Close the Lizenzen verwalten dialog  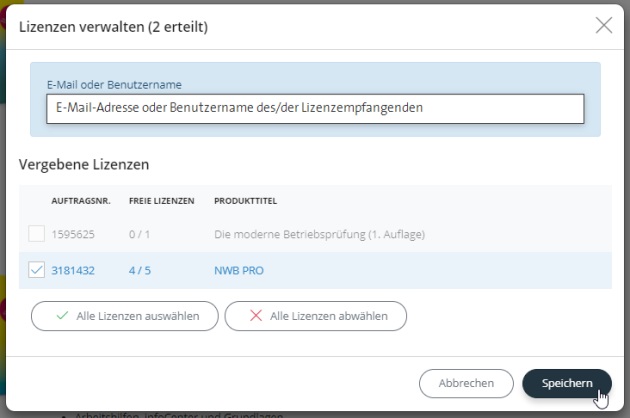[x=604, y=26]
